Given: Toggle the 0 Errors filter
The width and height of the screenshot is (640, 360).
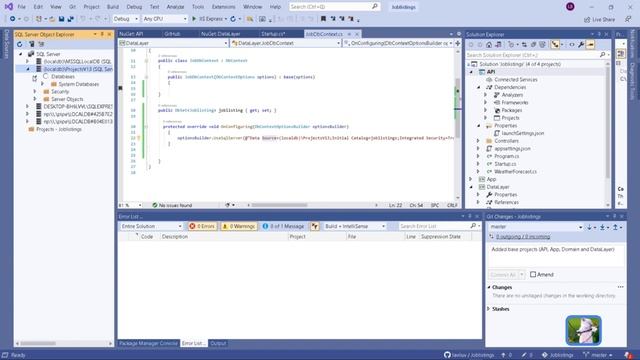Looking at the screenshot, I should coord(202,226).
